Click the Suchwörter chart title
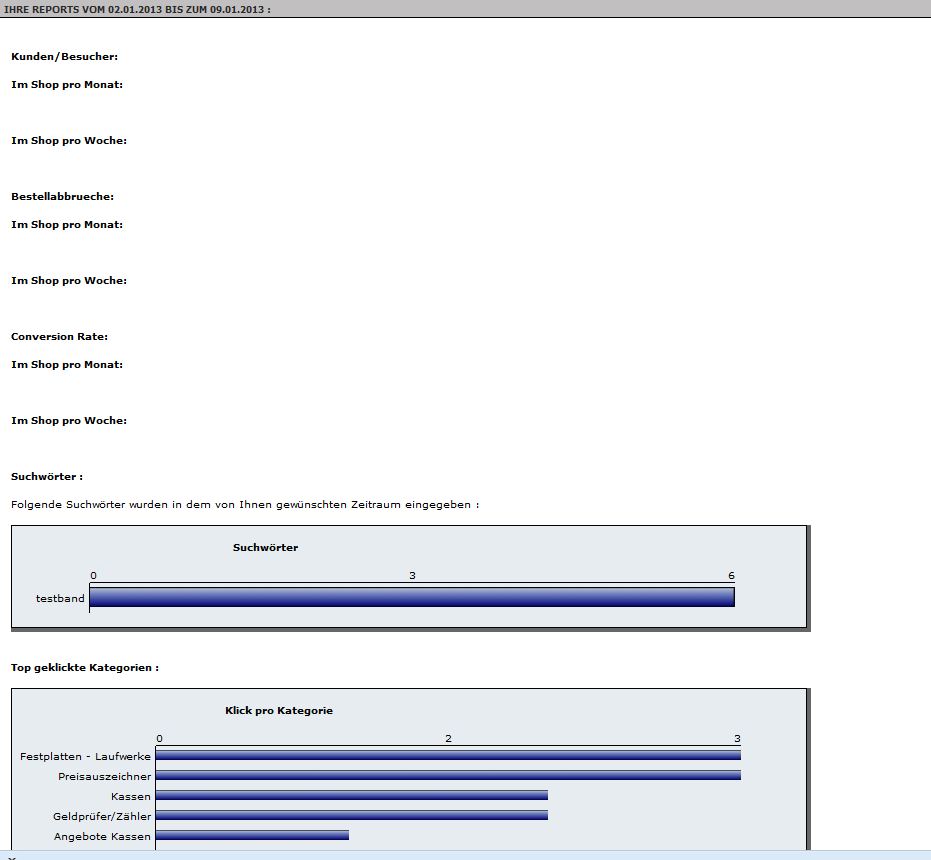 tap(265, 547)
